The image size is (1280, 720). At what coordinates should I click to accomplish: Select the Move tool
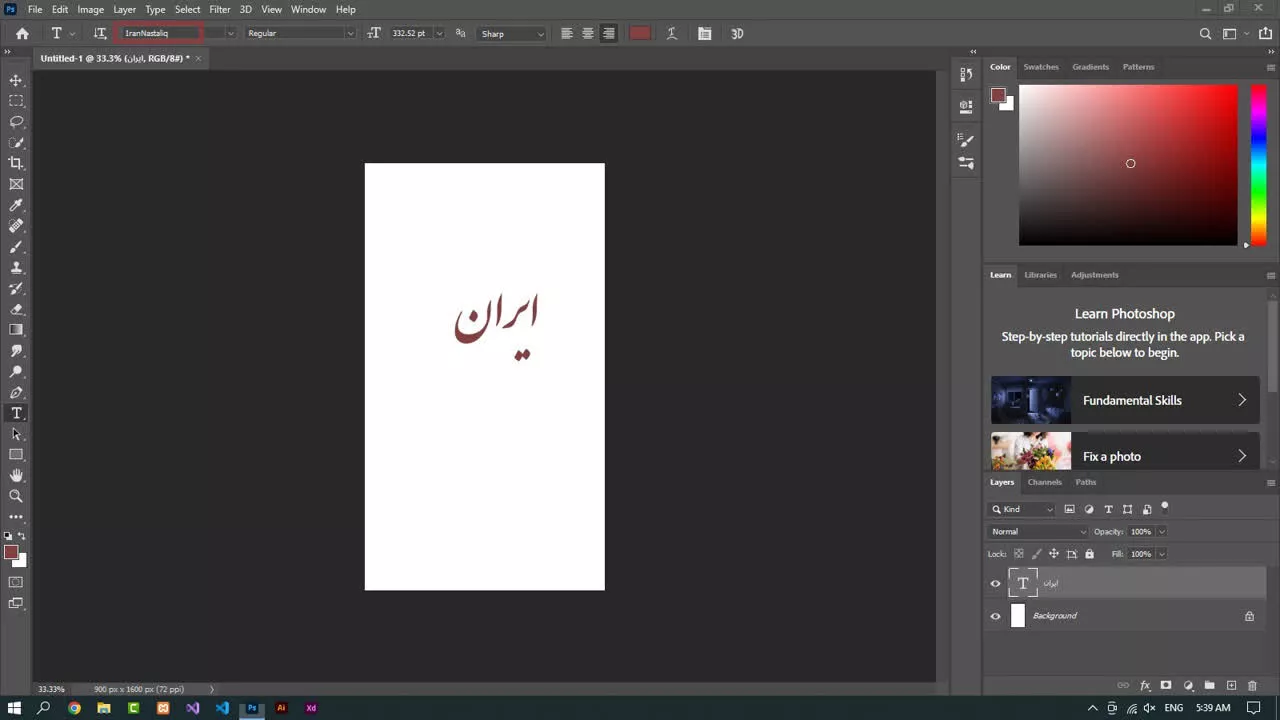tap(16, 80)
